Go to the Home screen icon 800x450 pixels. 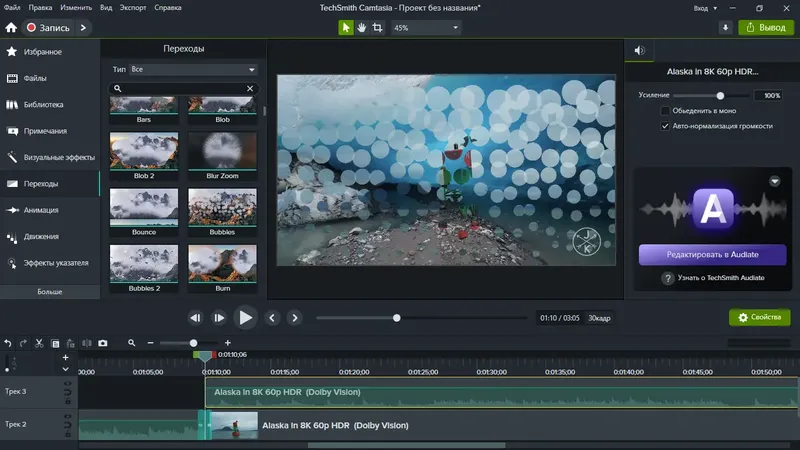coord(11,28)
